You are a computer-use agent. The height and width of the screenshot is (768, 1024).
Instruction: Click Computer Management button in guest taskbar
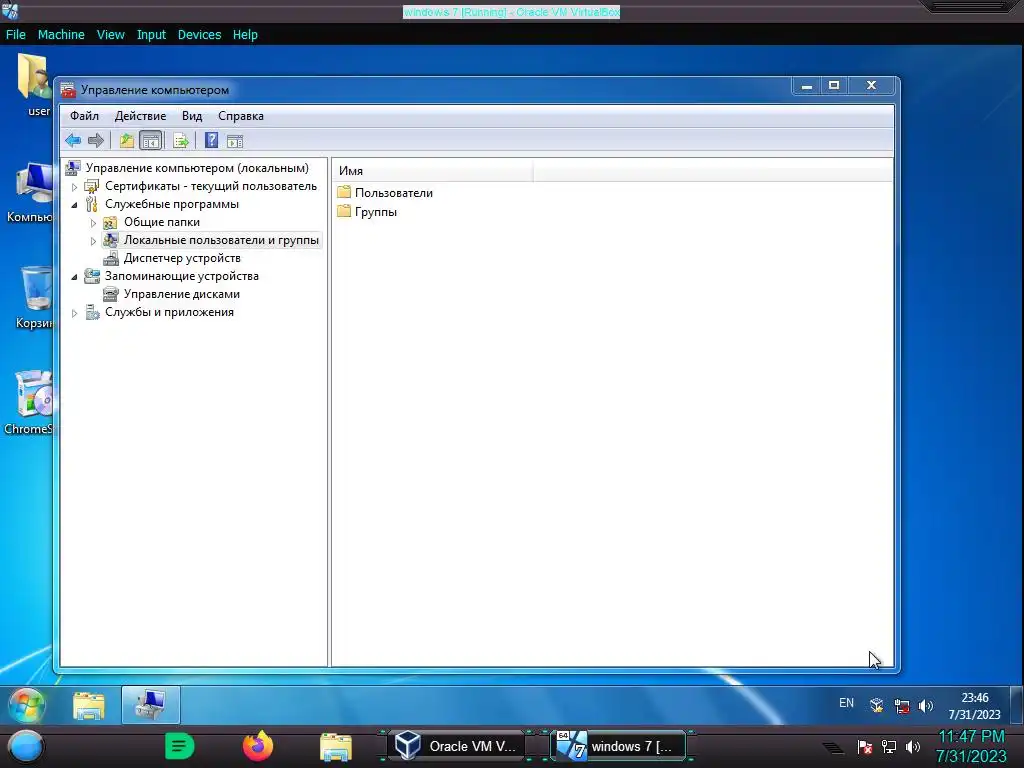point(151,705)
